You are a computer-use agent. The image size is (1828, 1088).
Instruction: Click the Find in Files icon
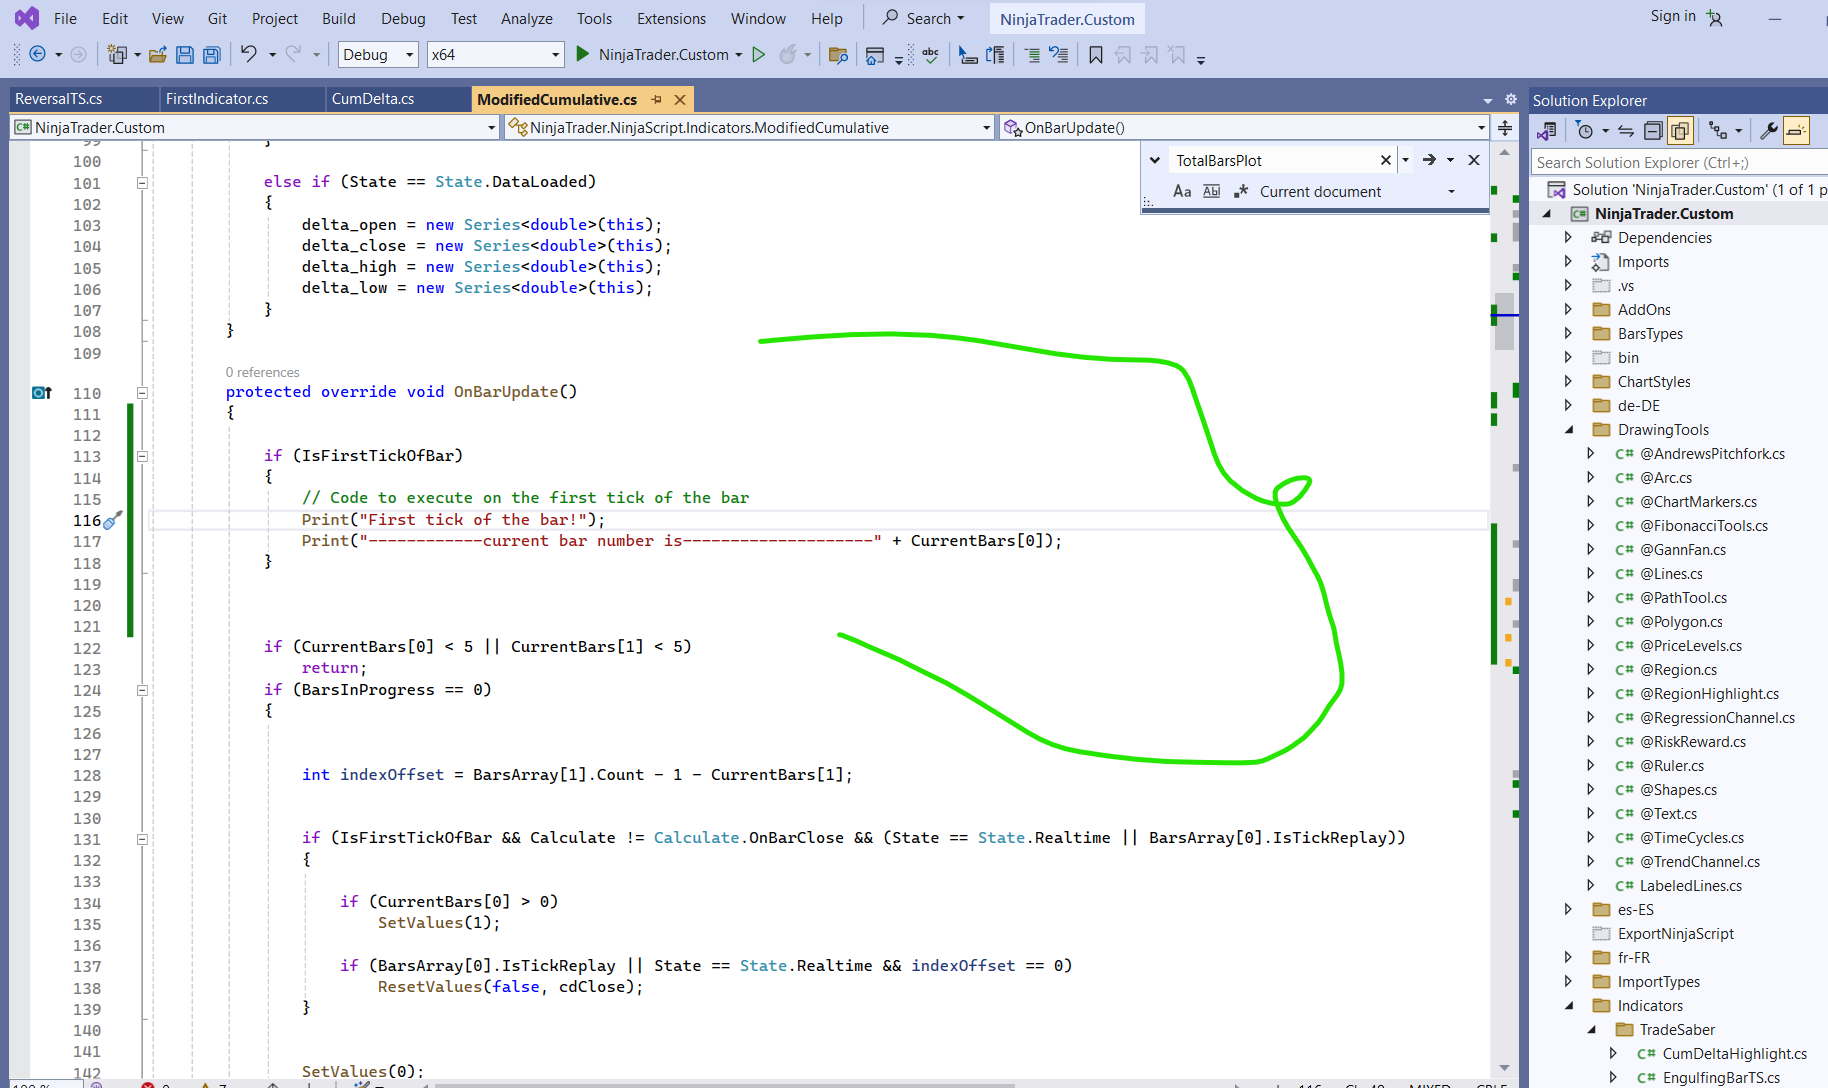tap(838, 55)
